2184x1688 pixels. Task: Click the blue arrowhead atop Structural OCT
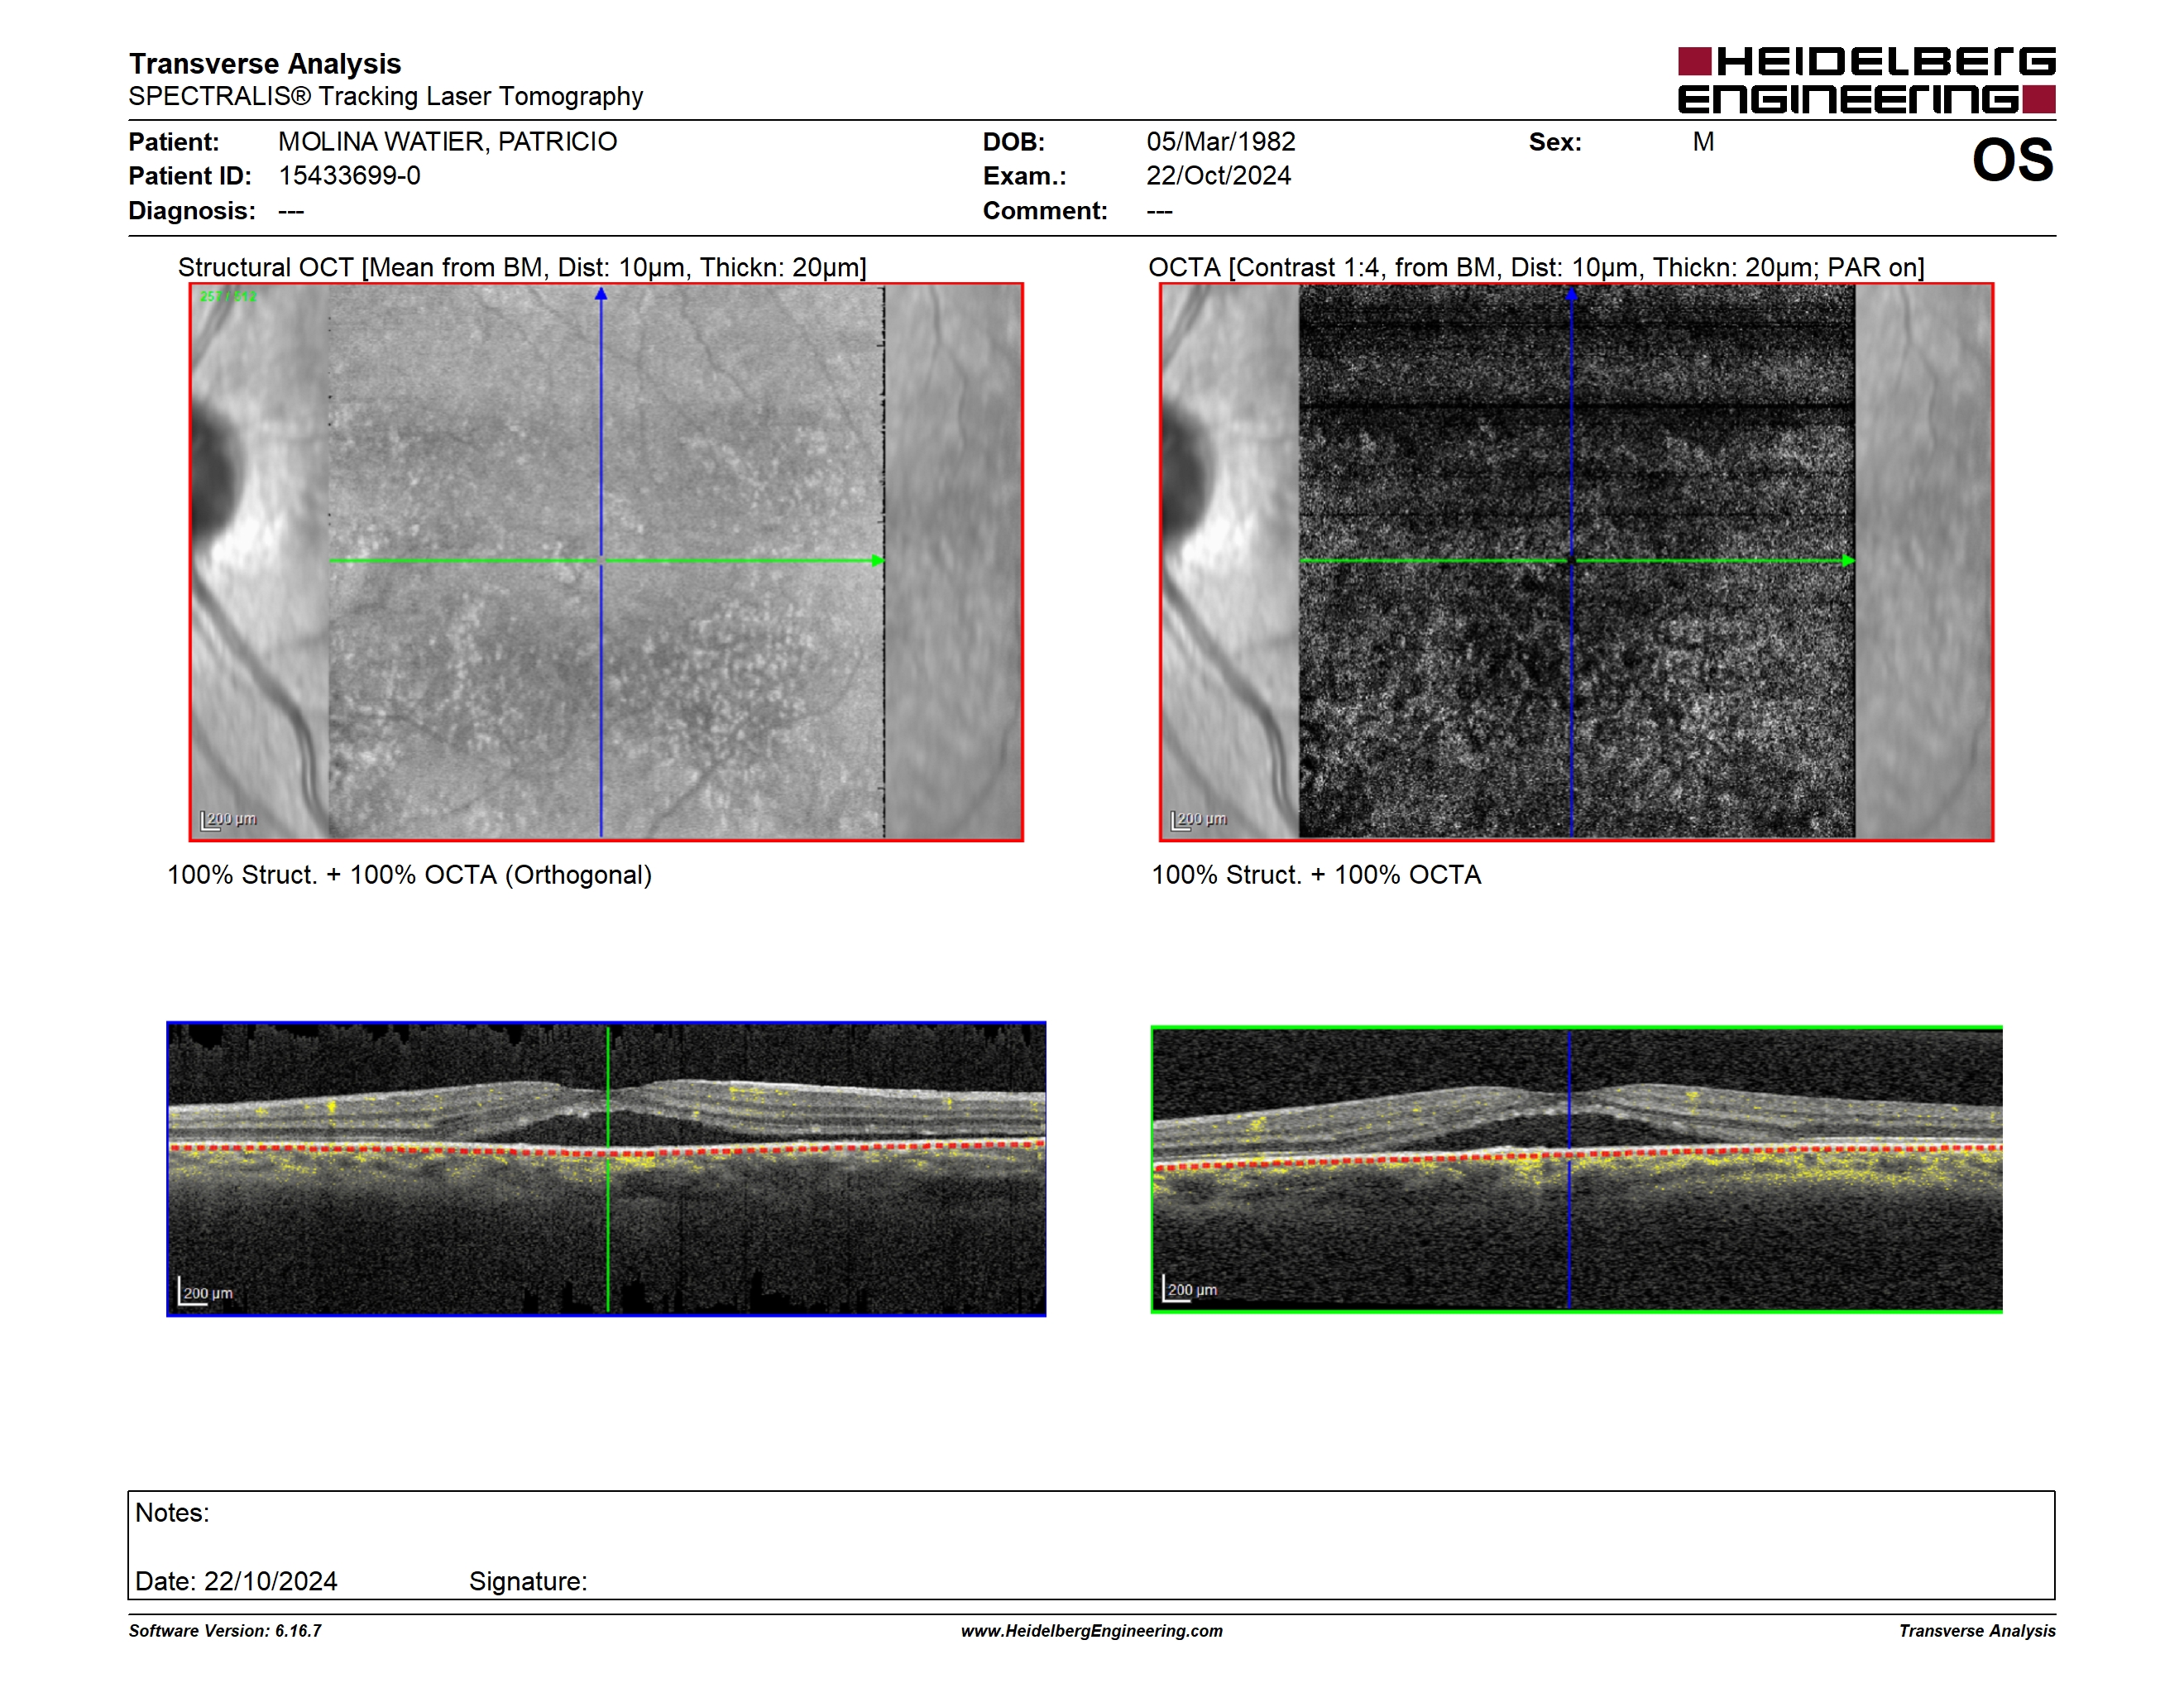point(601,294)
